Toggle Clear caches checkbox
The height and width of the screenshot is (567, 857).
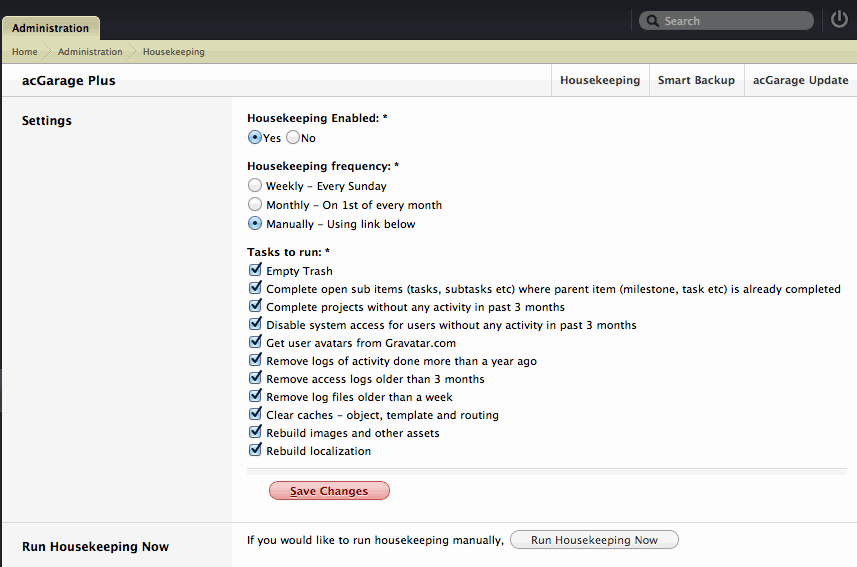[x=255, y=413]
